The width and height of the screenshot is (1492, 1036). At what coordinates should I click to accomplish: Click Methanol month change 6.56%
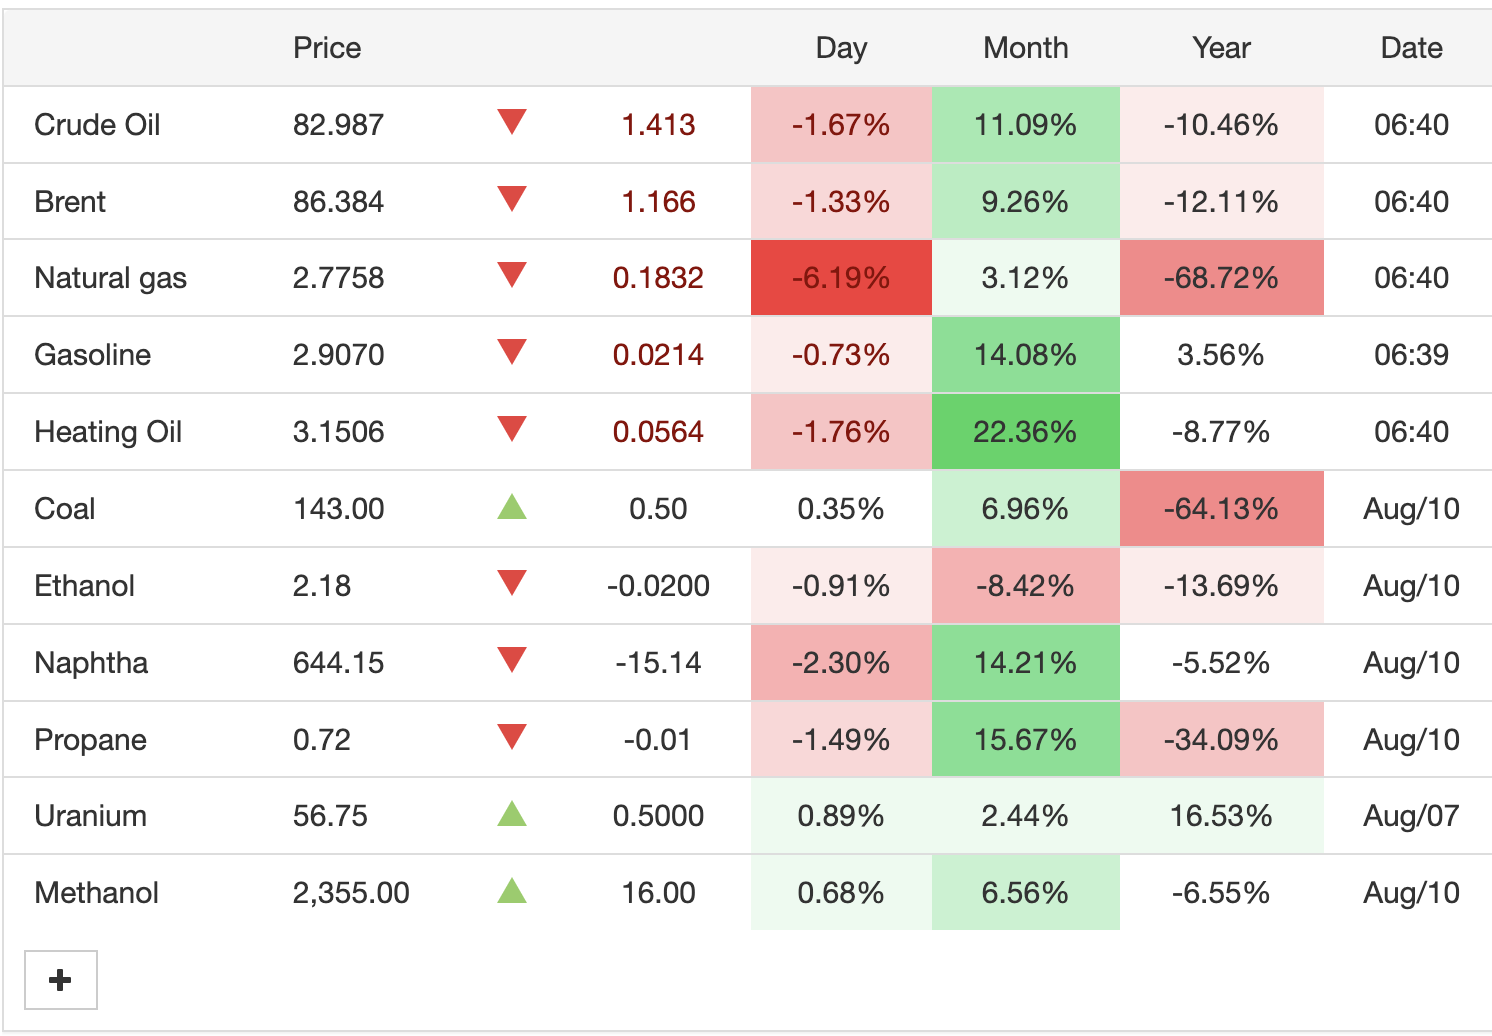pyautogui.click(x=1025, y=893)
